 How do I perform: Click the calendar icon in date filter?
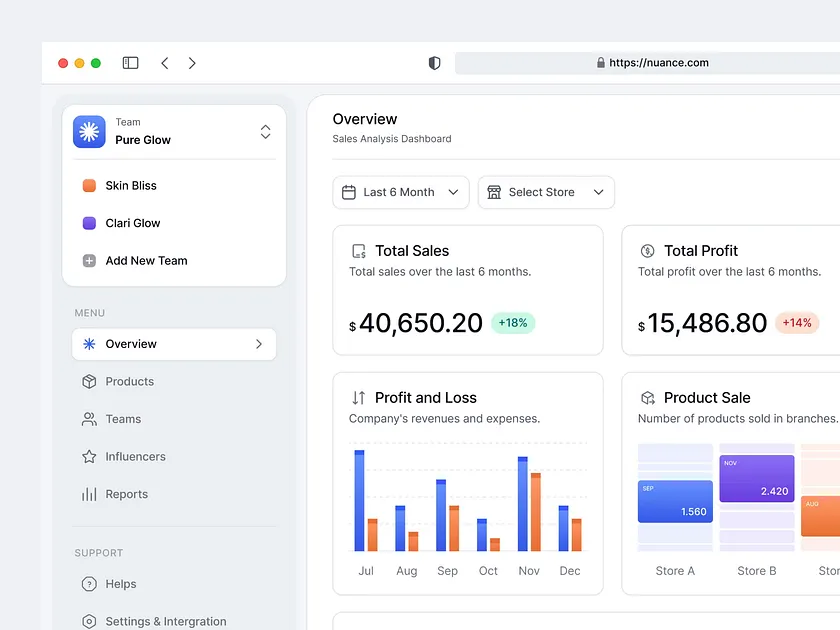coord(349,192)
